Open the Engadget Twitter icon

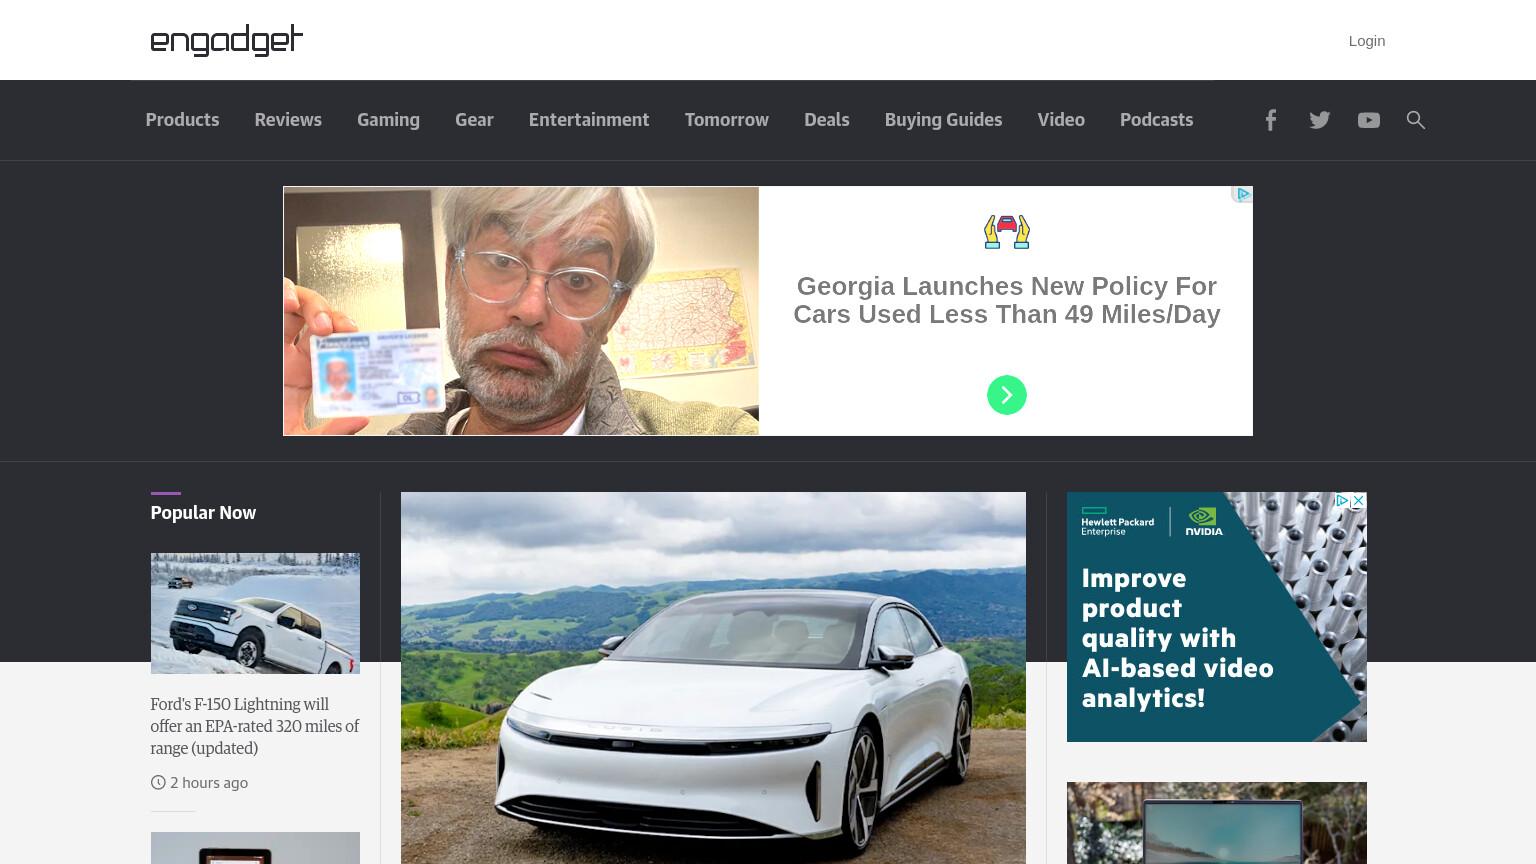coord(1320,120)
